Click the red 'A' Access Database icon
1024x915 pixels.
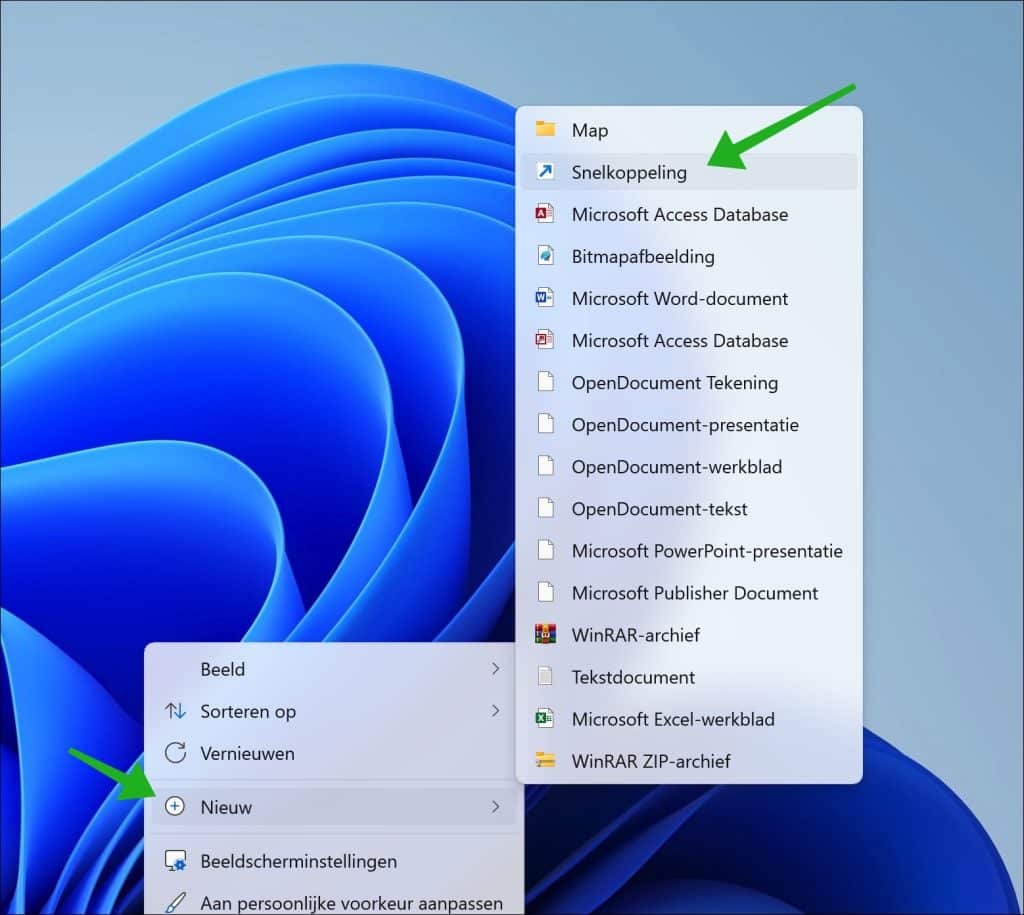[x=545, y=214]
